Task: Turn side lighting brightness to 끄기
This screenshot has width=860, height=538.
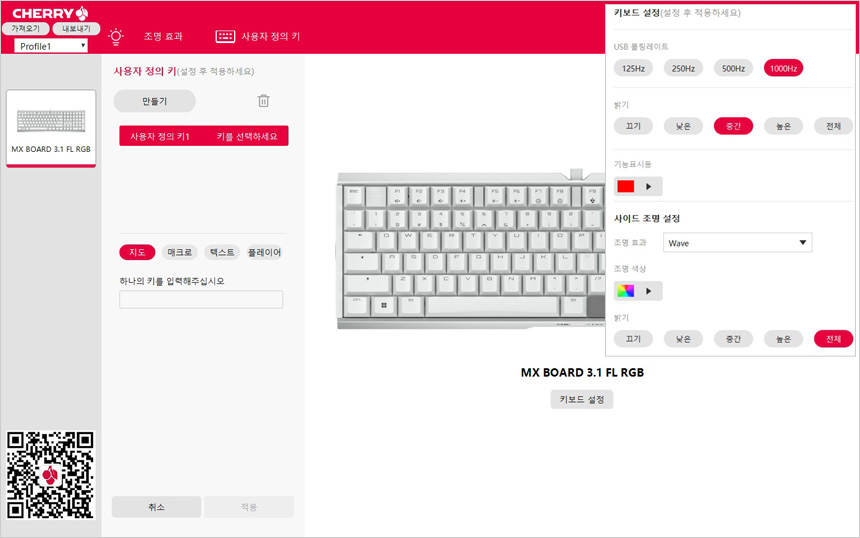Action: 633,339
